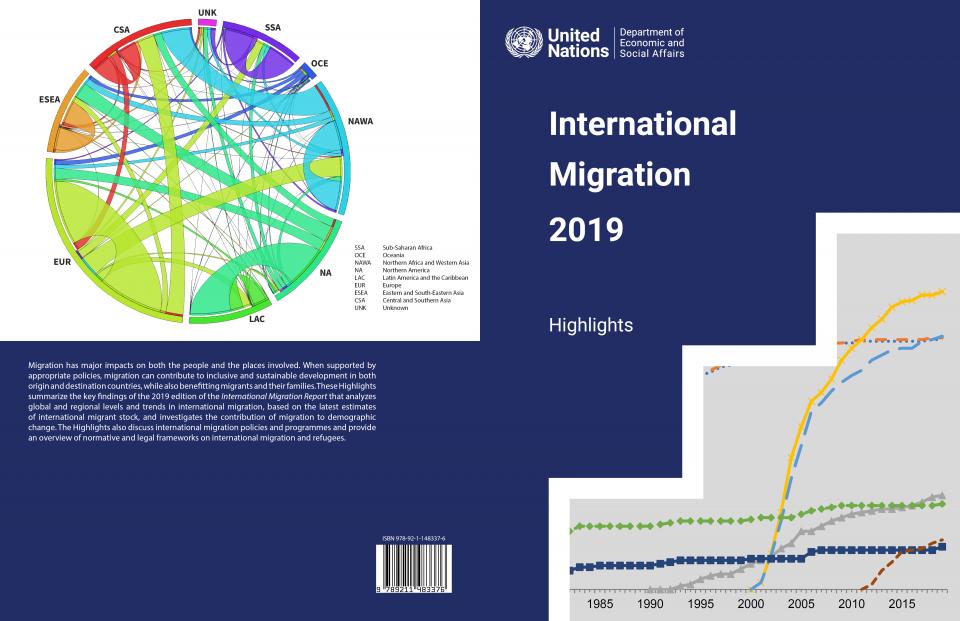960x621 pixels.
Task: Click the magenta UNK arc segment
Action: pos(207,23)
